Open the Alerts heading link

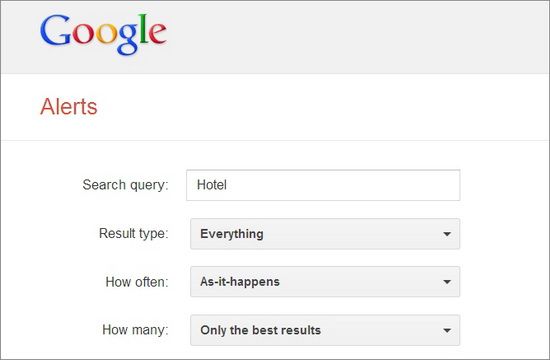[x=69, y=106]
